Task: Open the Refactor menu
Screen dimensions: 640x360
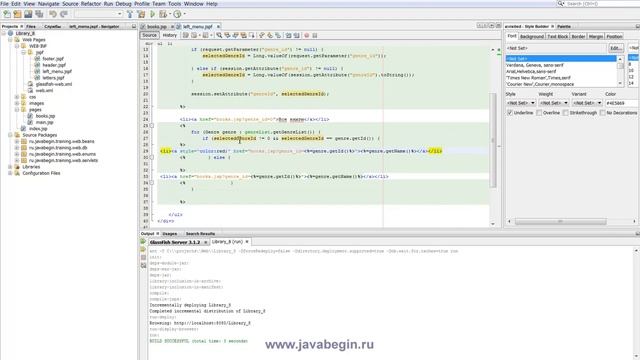Action: pos(91,4)
